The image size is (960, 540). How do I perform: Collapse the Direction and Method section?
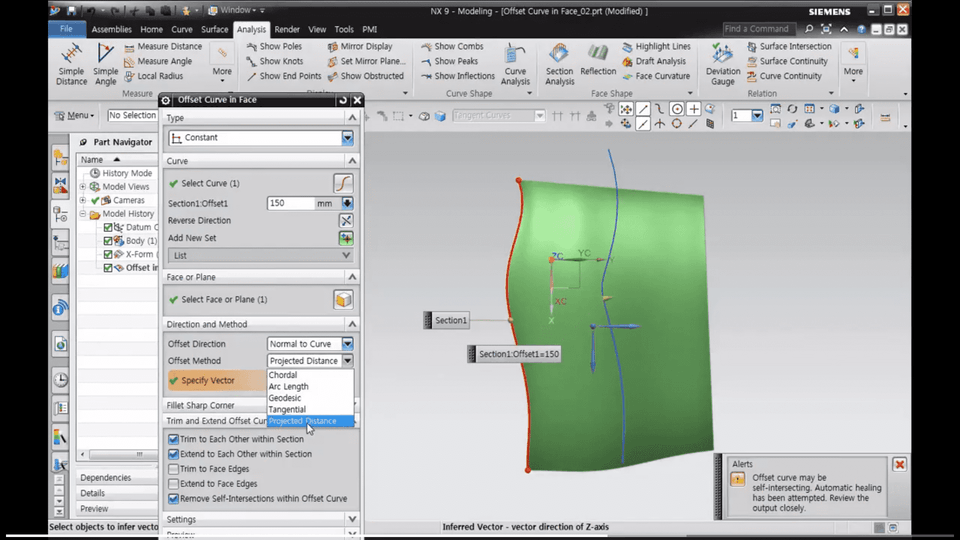(352, 324)
